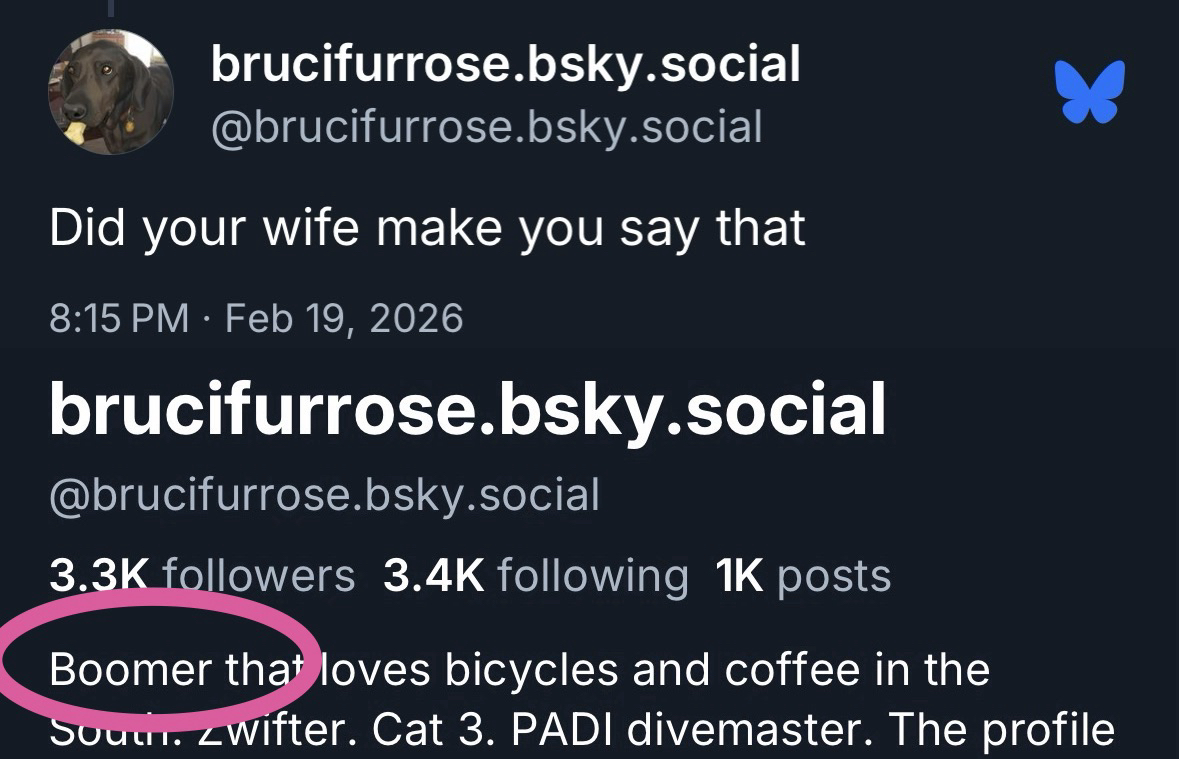This screenshot has height=759, width=1179.
Task: Click the bold author name beside the avatar
Action: coord(505,65)
